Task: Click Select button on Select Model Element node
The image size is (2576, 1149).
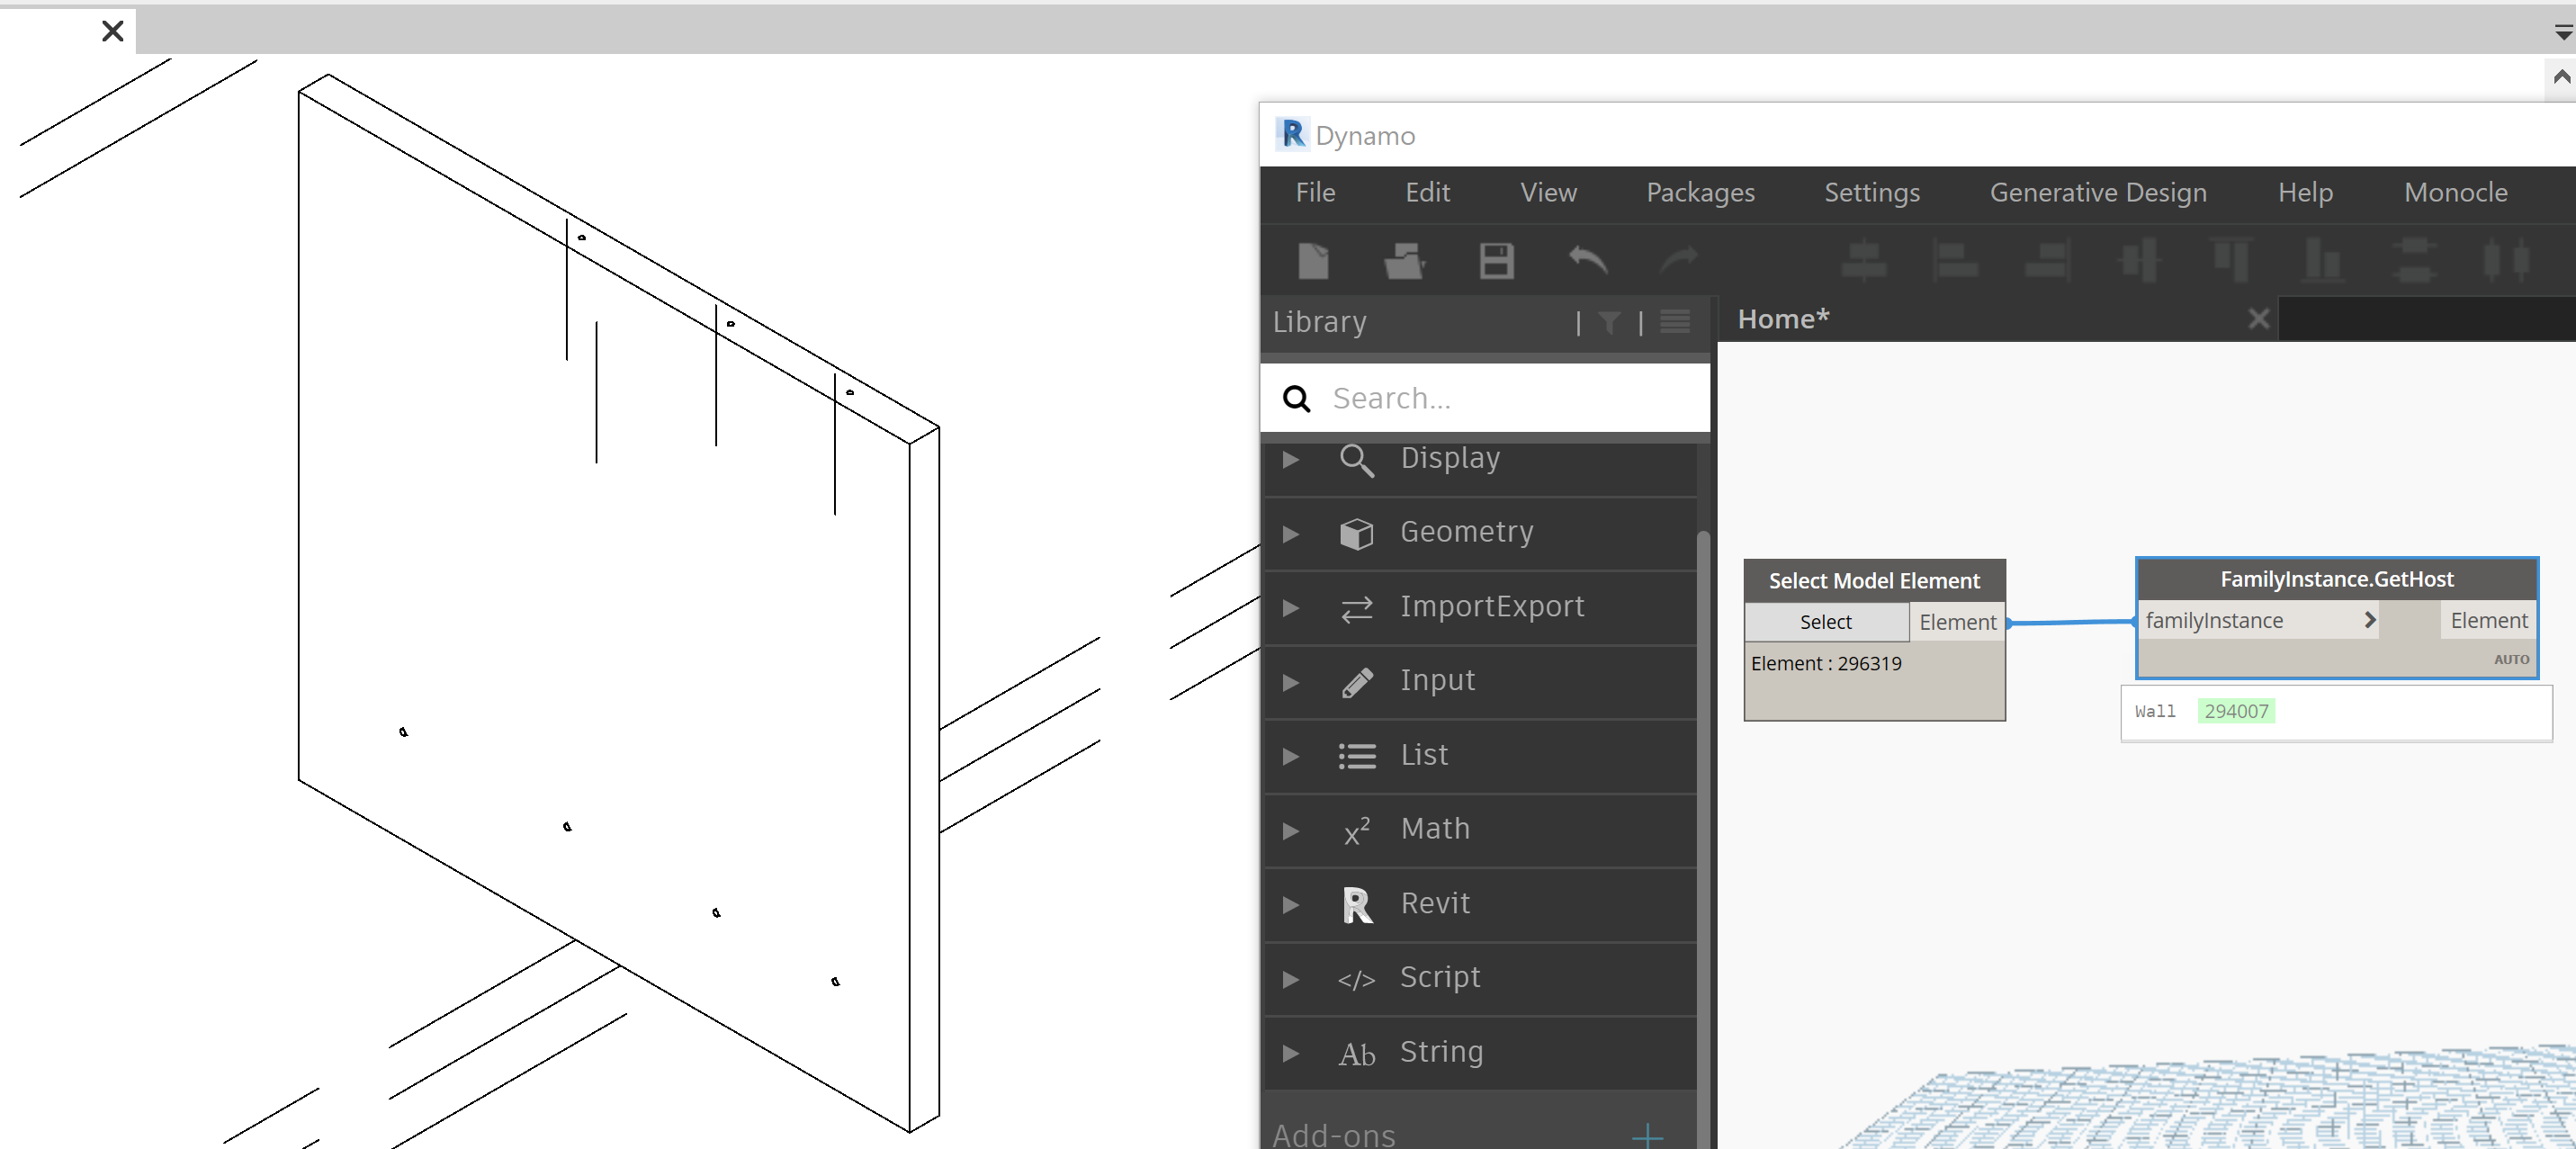Action: (1826, 622)
